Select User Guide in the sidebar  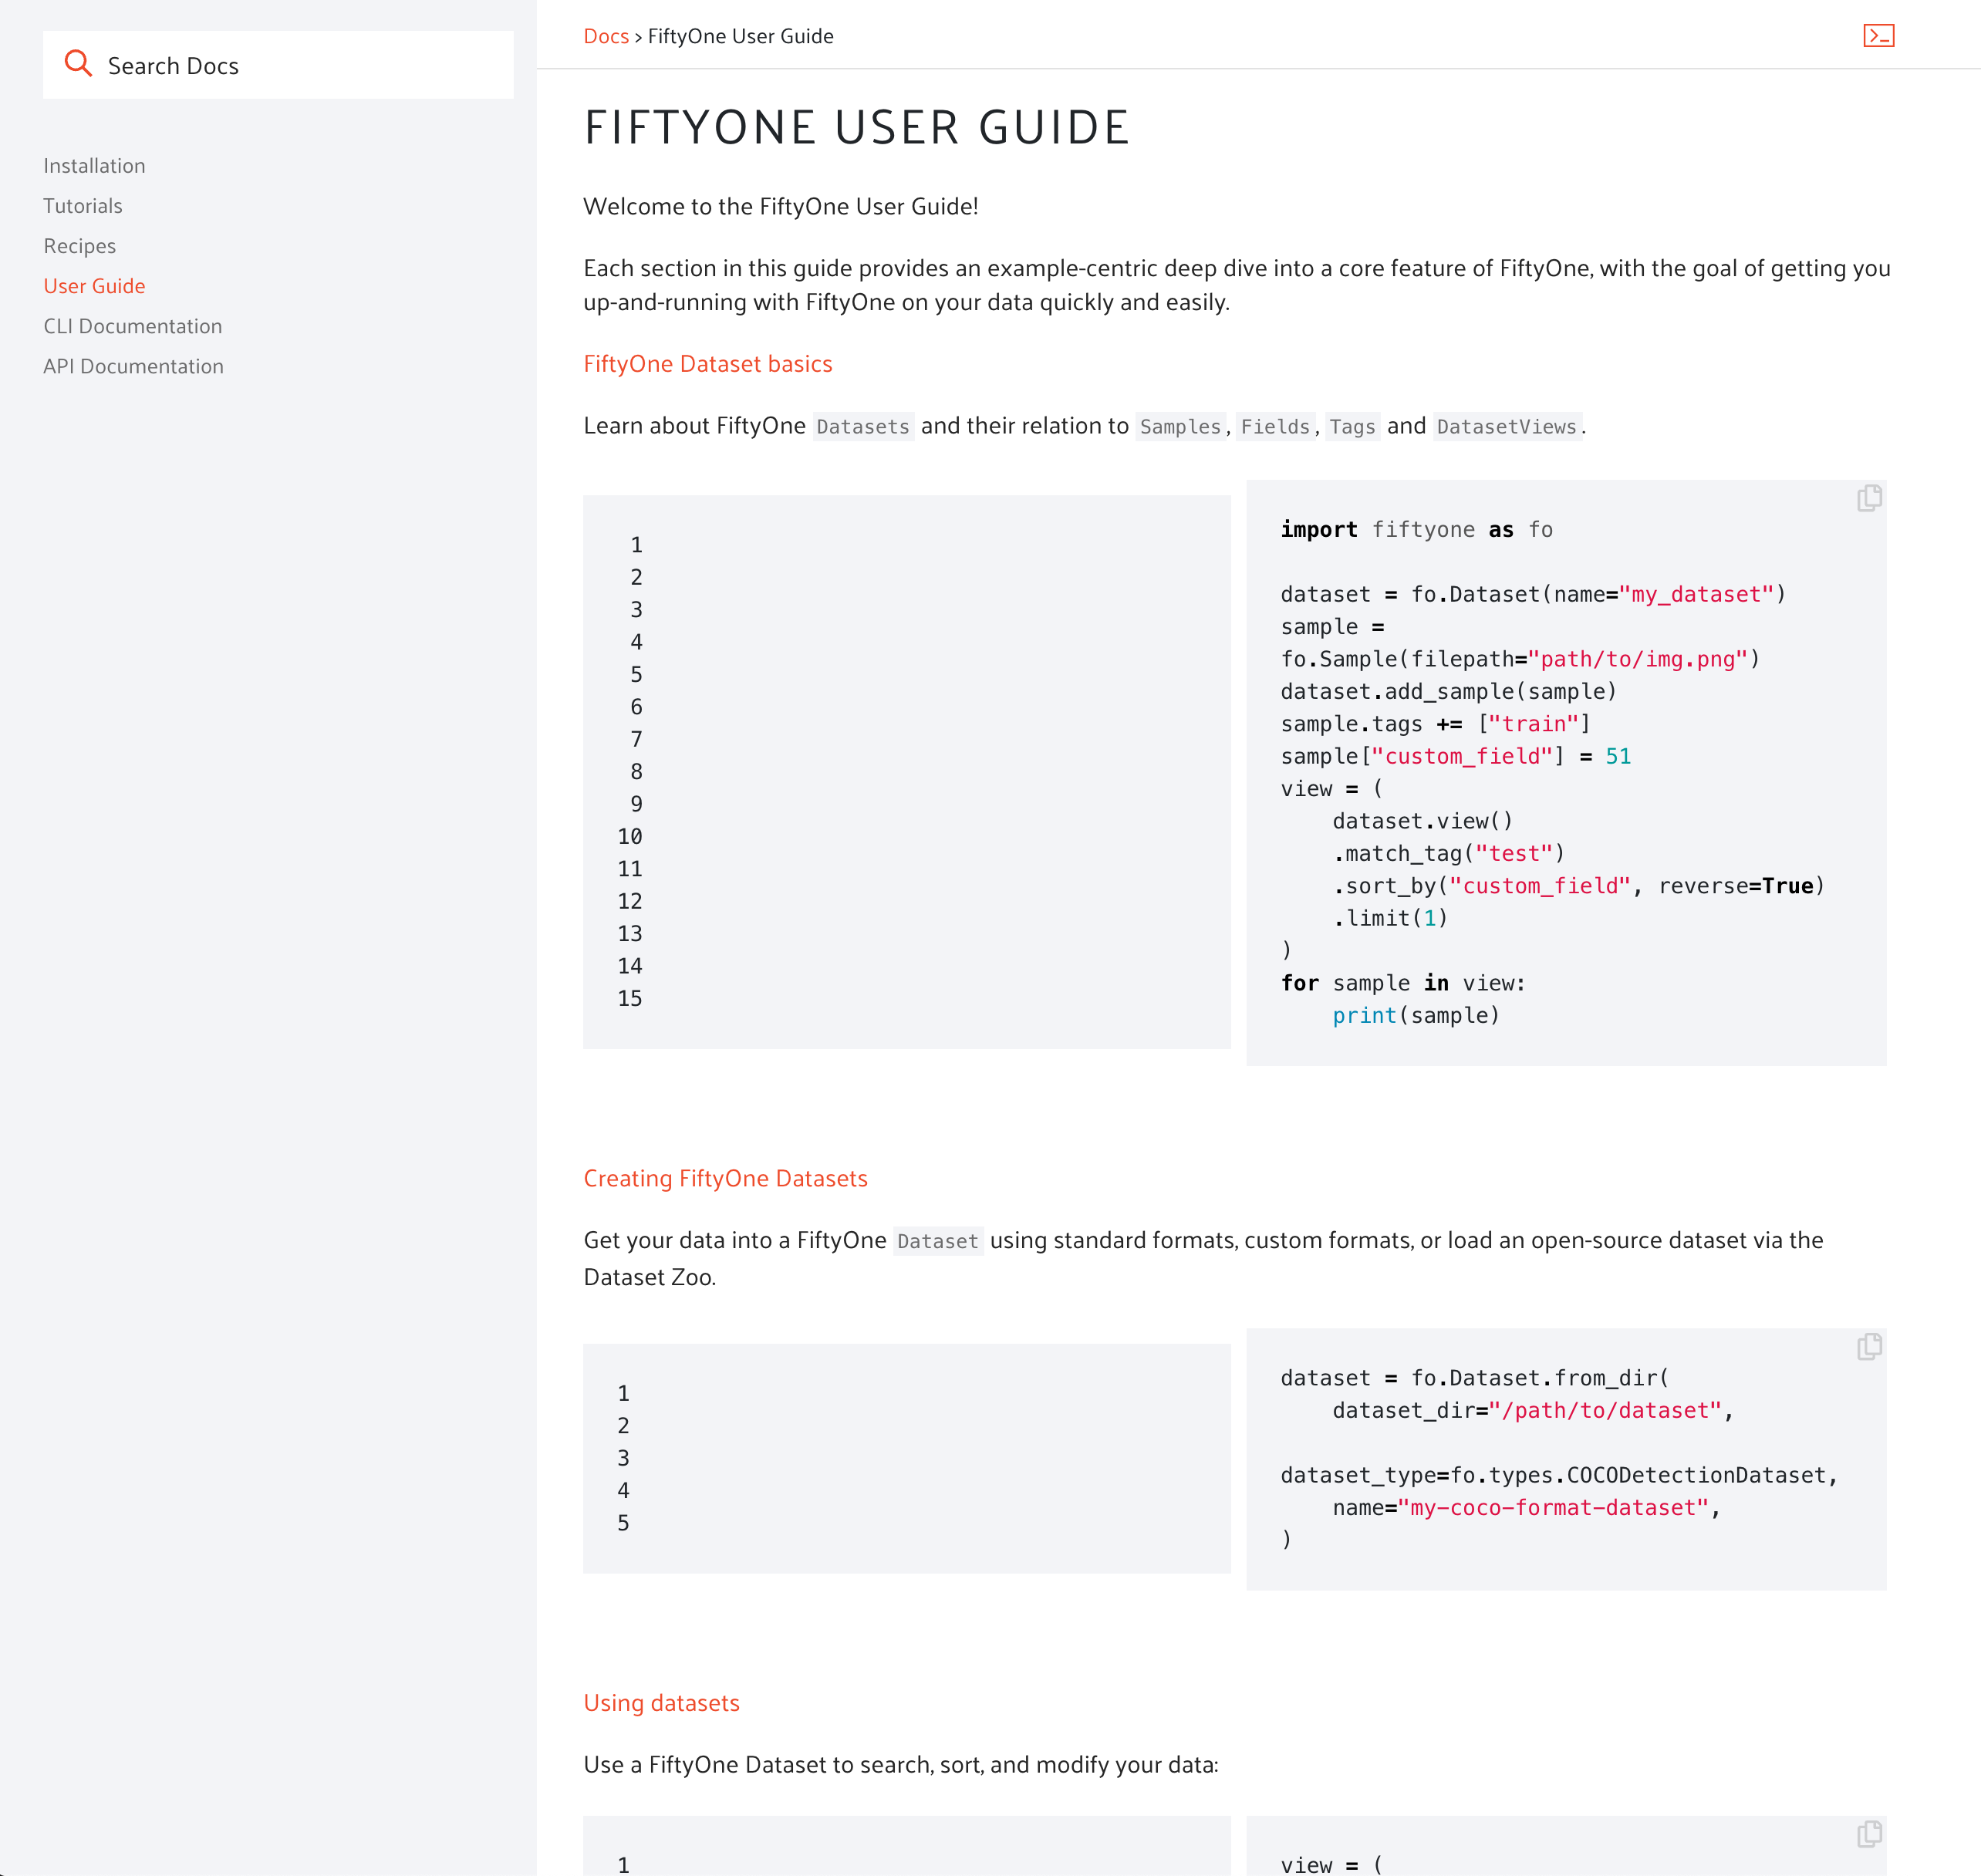94,286
